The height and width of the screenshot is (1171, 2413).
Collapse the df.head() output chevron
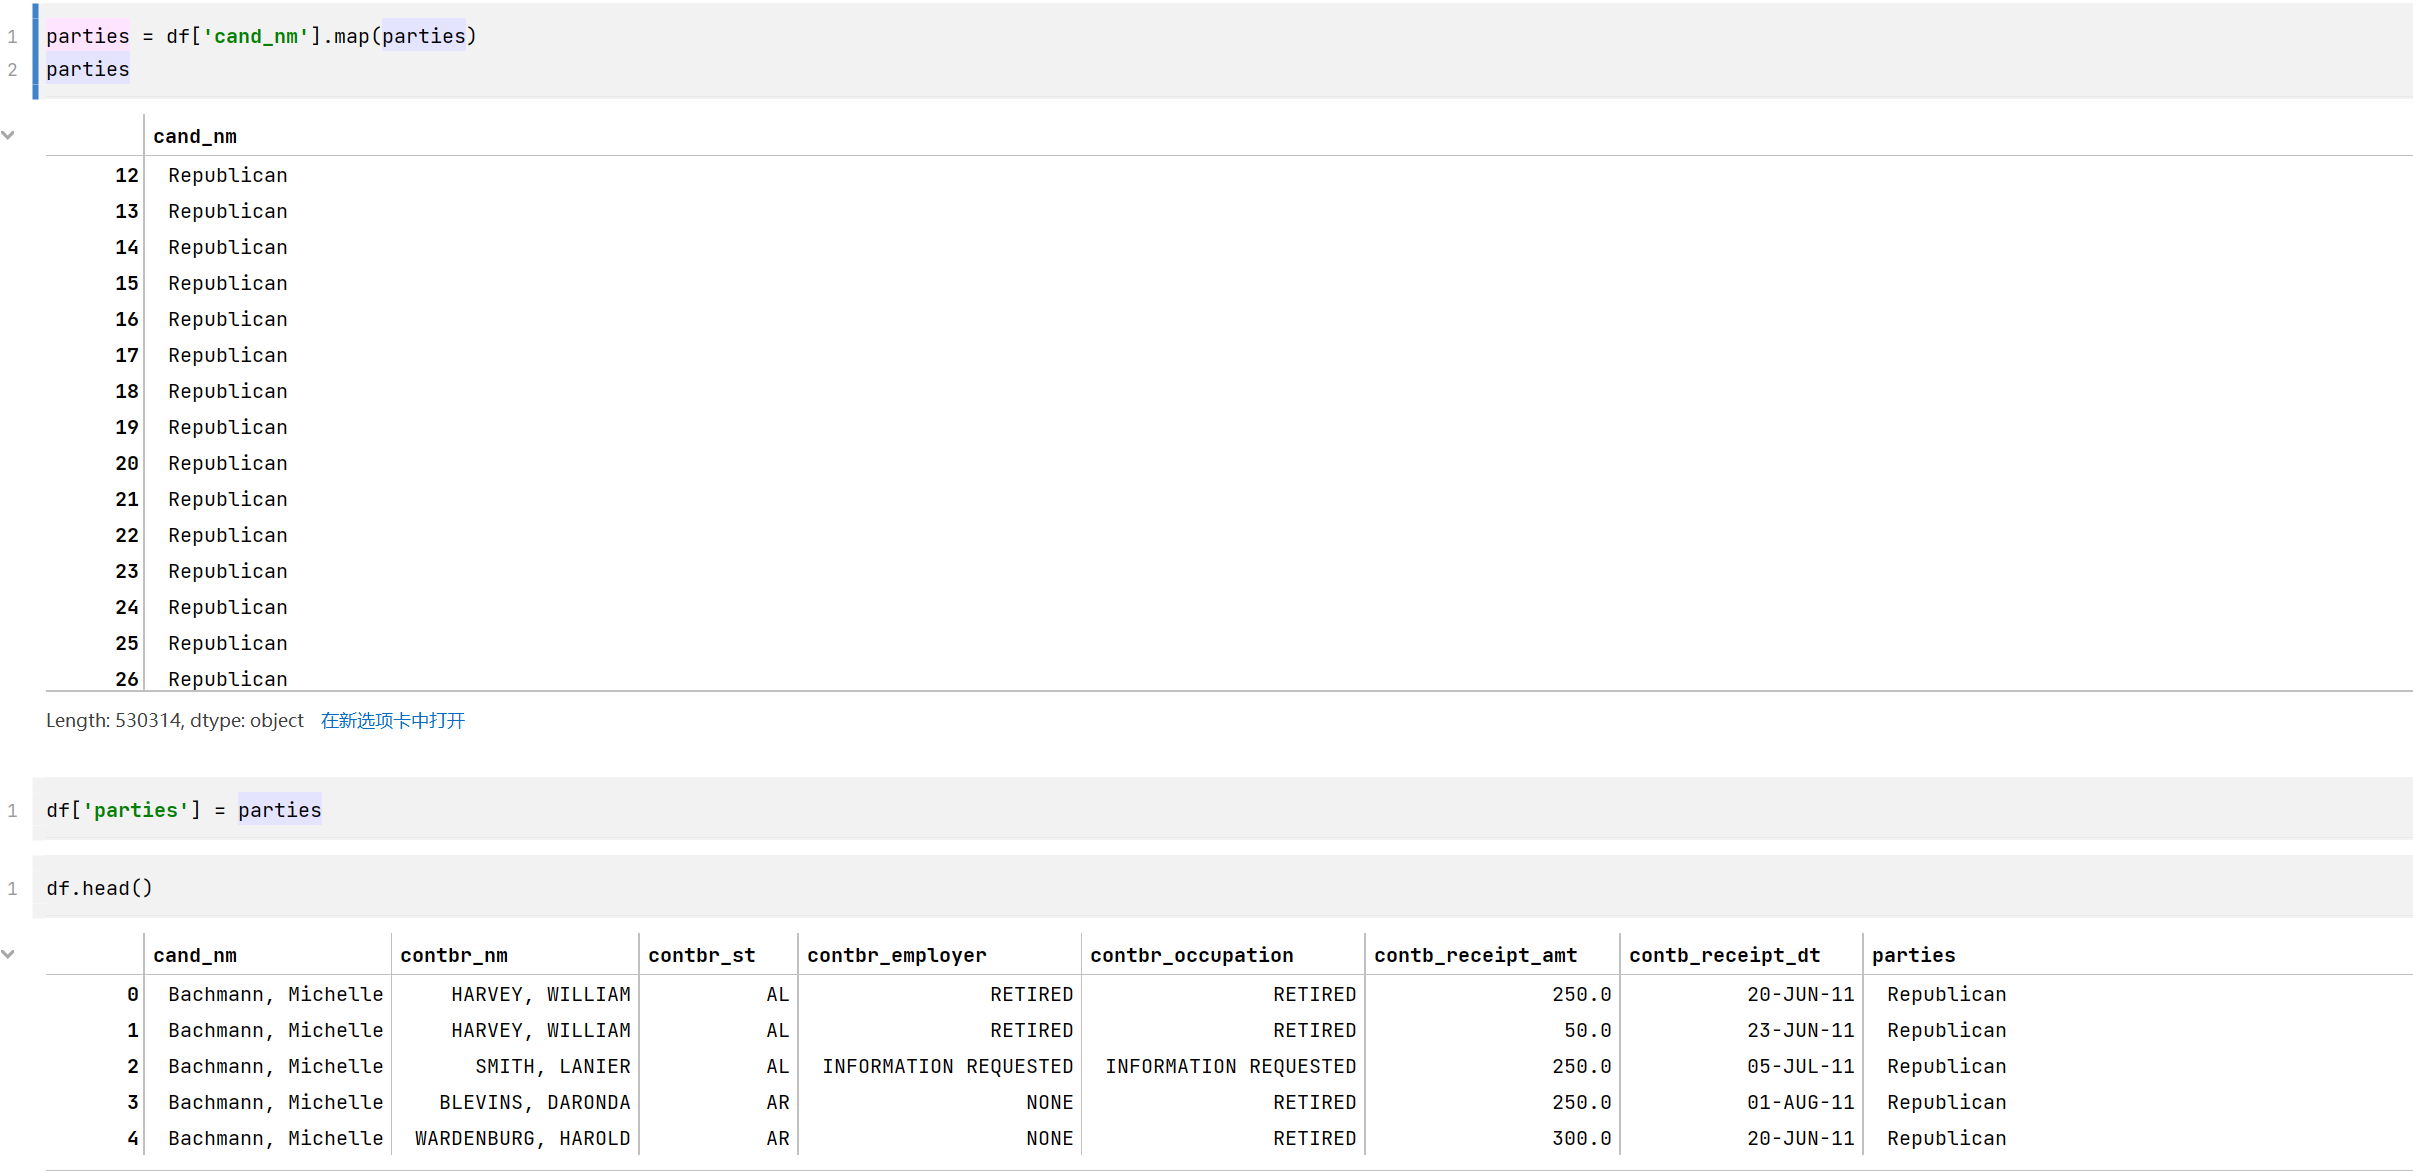(8, 954)
